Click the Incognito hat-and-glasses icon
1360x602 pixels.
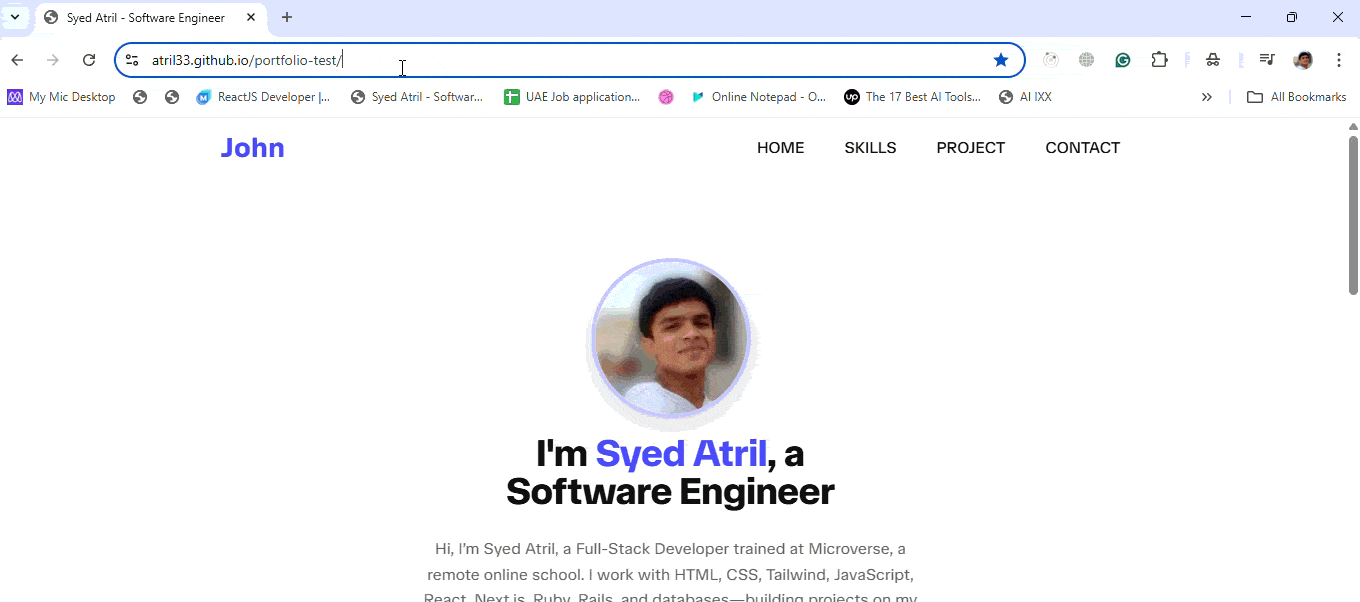click(1213, 60)
